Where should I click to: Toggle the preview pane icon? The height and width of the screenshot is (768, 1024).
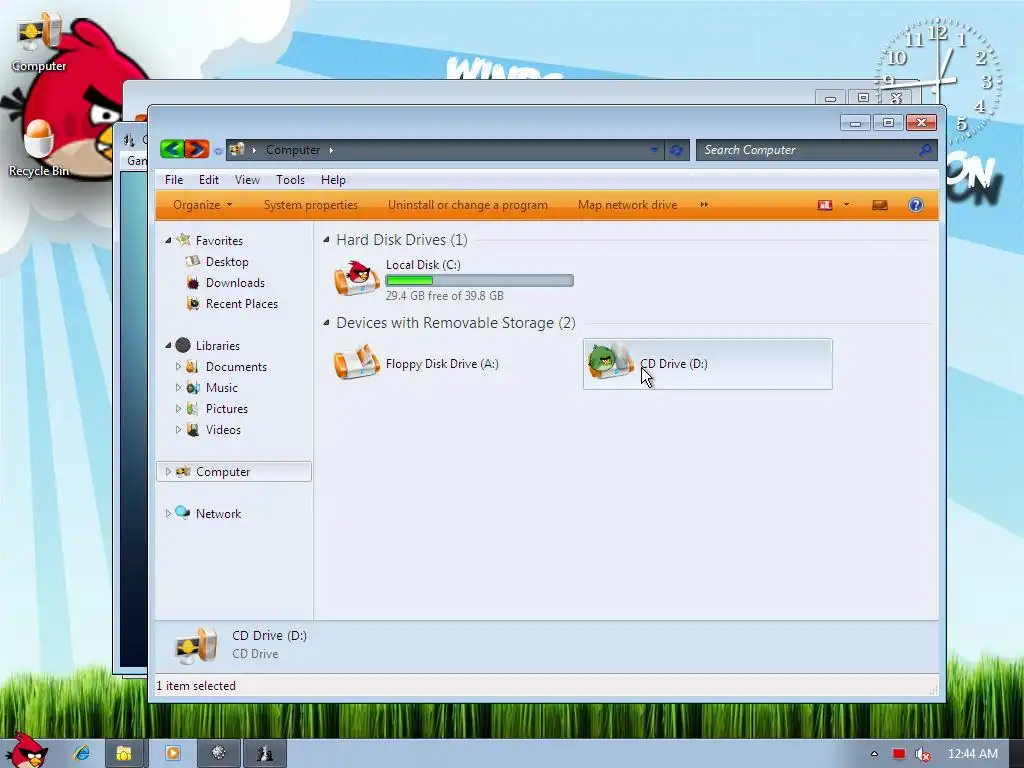click(880, 205)
